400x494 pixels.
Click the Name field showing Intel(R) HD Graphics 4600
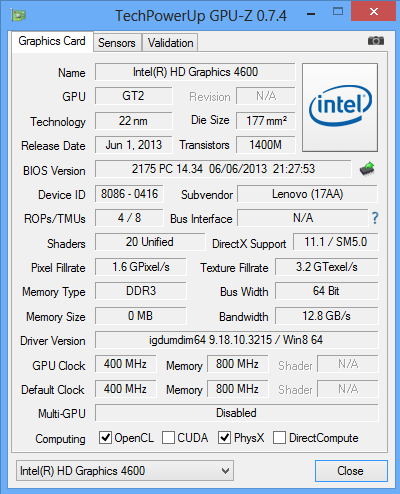(195, 72)
